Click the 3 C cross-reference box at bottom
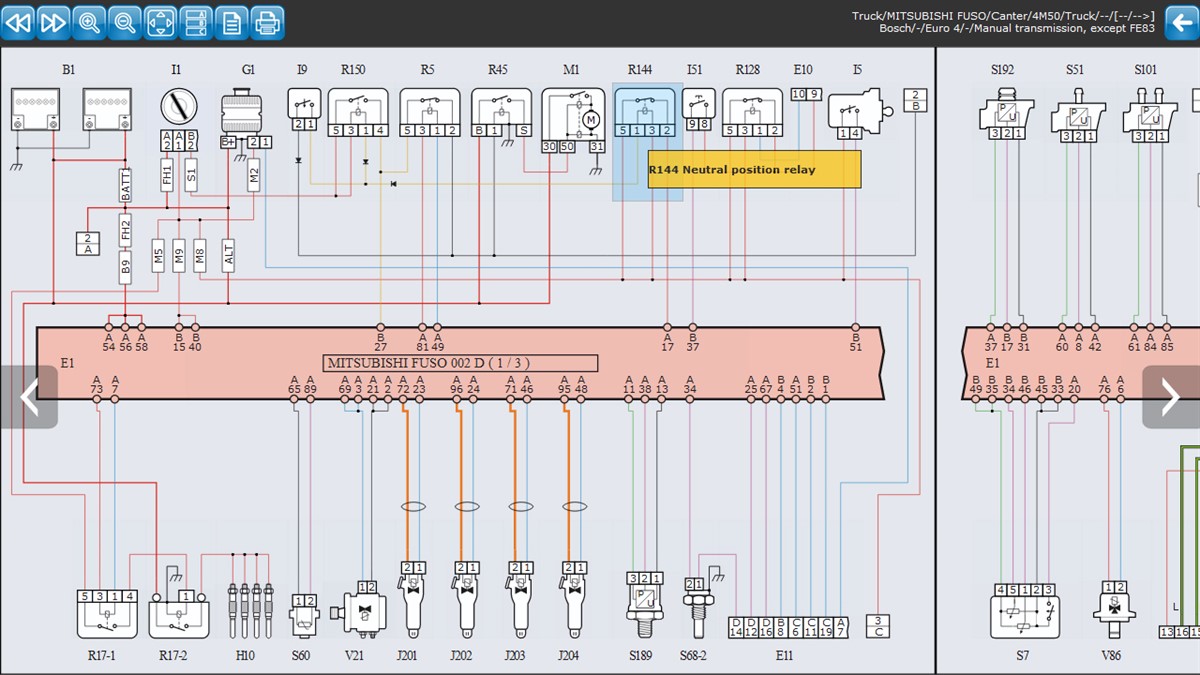 point(877,626)
